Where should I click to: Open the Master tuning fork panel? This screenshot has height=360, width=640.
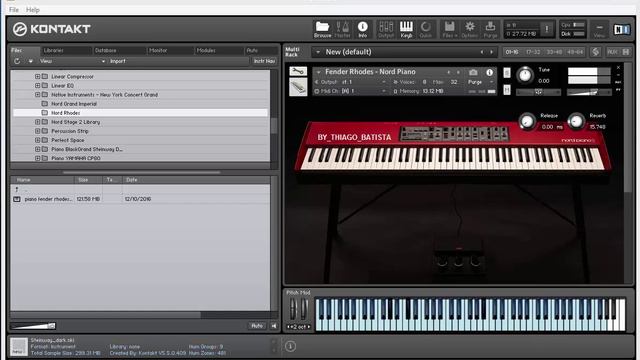point(342,29)
